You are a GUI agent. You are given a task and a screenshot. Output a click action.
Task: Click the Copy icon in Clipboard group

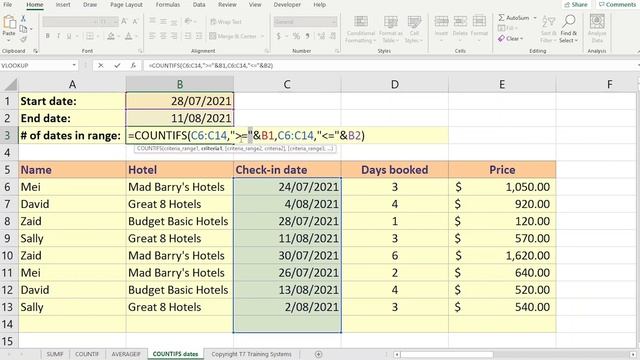(24, 29)
